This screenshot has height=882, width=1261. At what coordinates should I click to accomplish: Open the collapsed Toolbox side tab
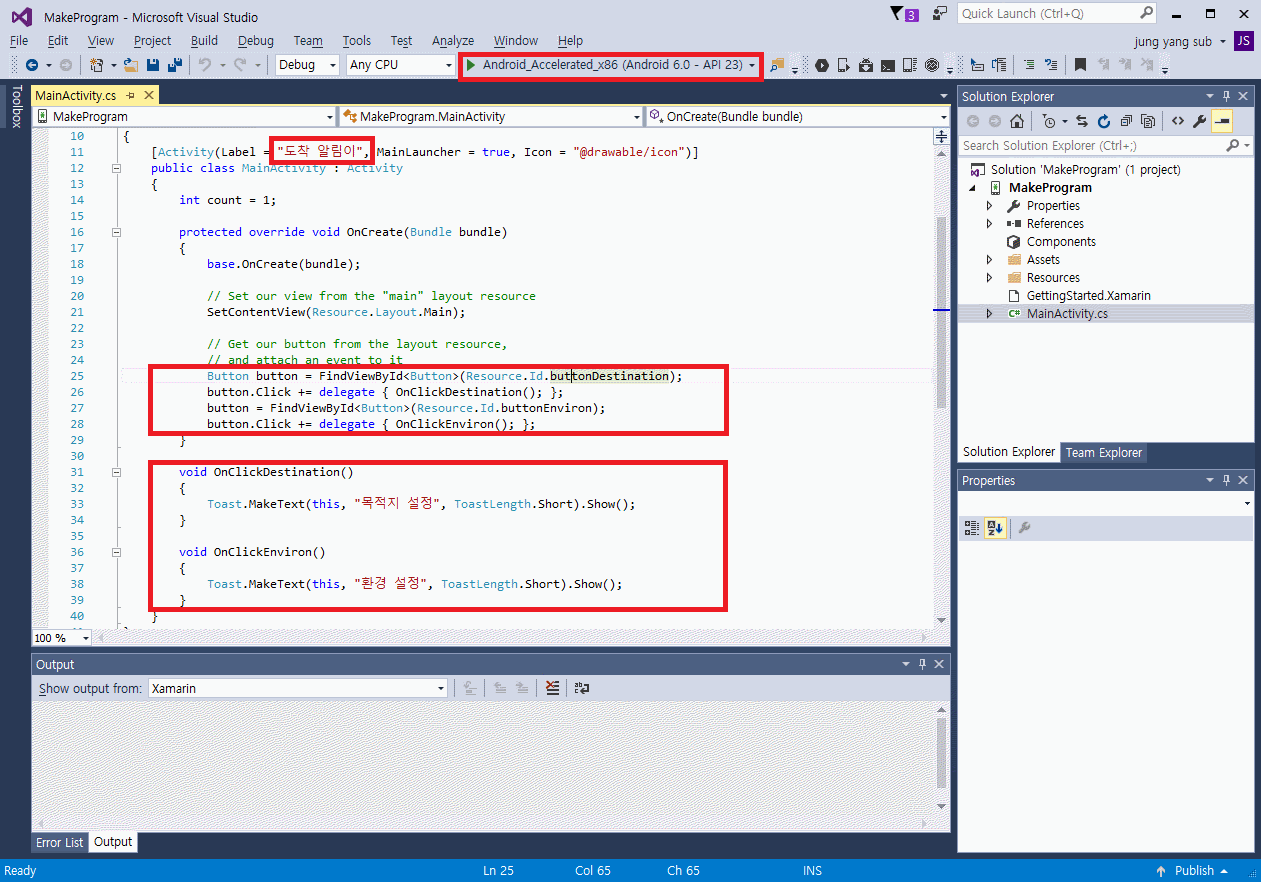pyautogui.click(x=15, y=106)
